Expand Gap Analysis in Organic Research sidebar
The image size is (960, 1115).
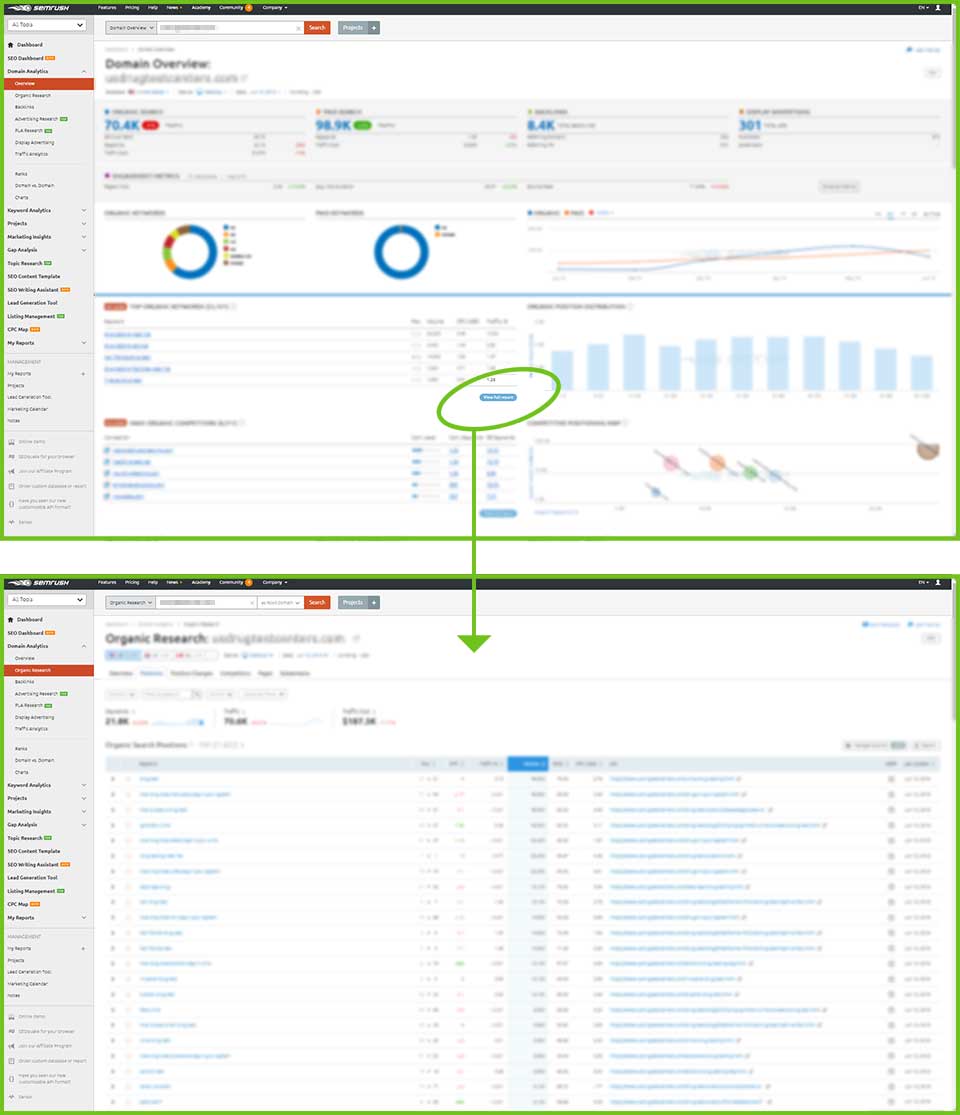click(x=84, y=825)
